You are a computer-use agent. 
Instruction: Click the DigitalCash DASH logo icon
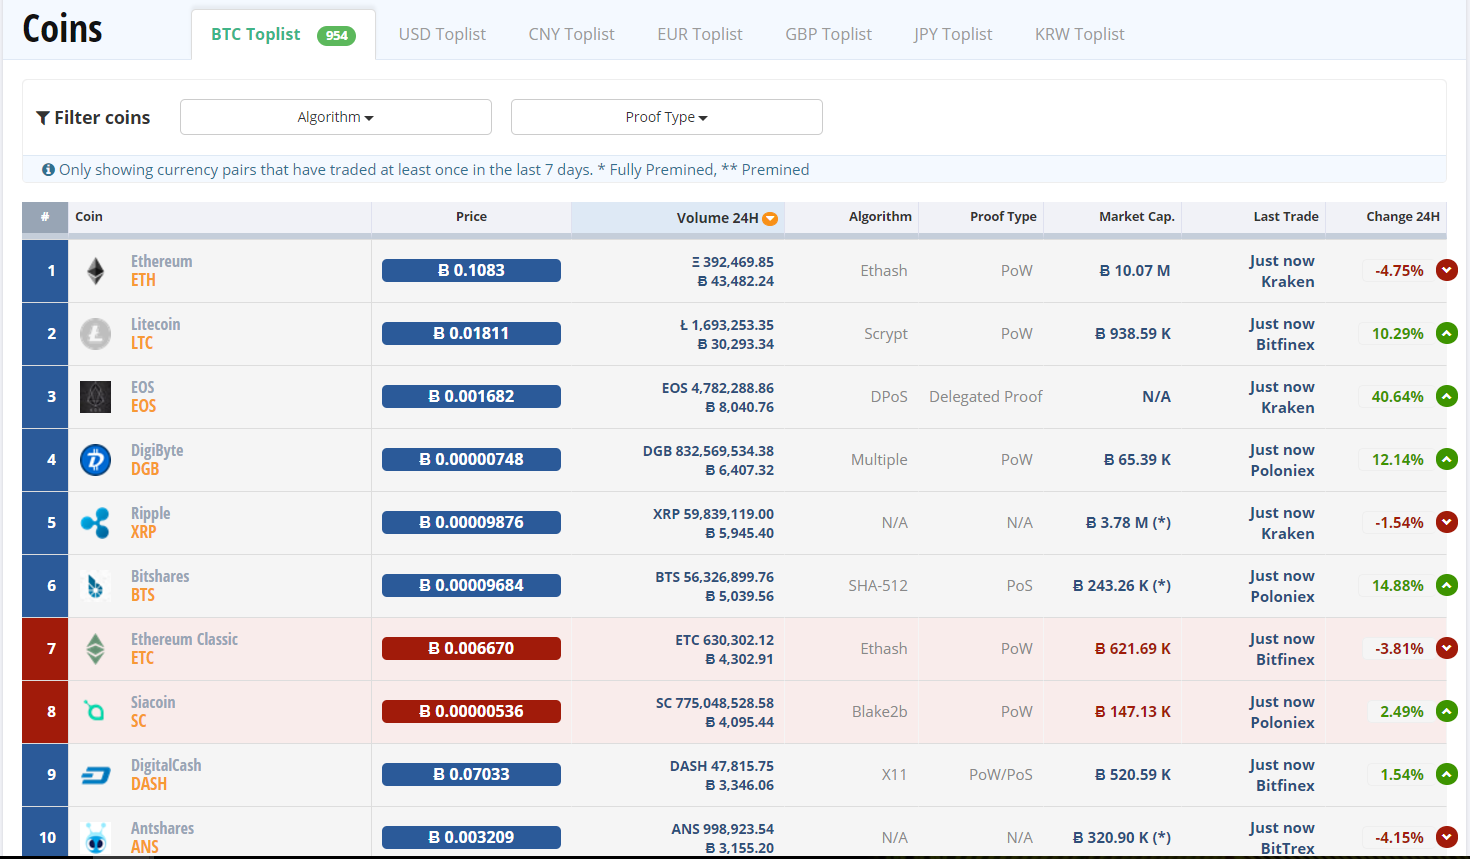[x=95, y=775]
